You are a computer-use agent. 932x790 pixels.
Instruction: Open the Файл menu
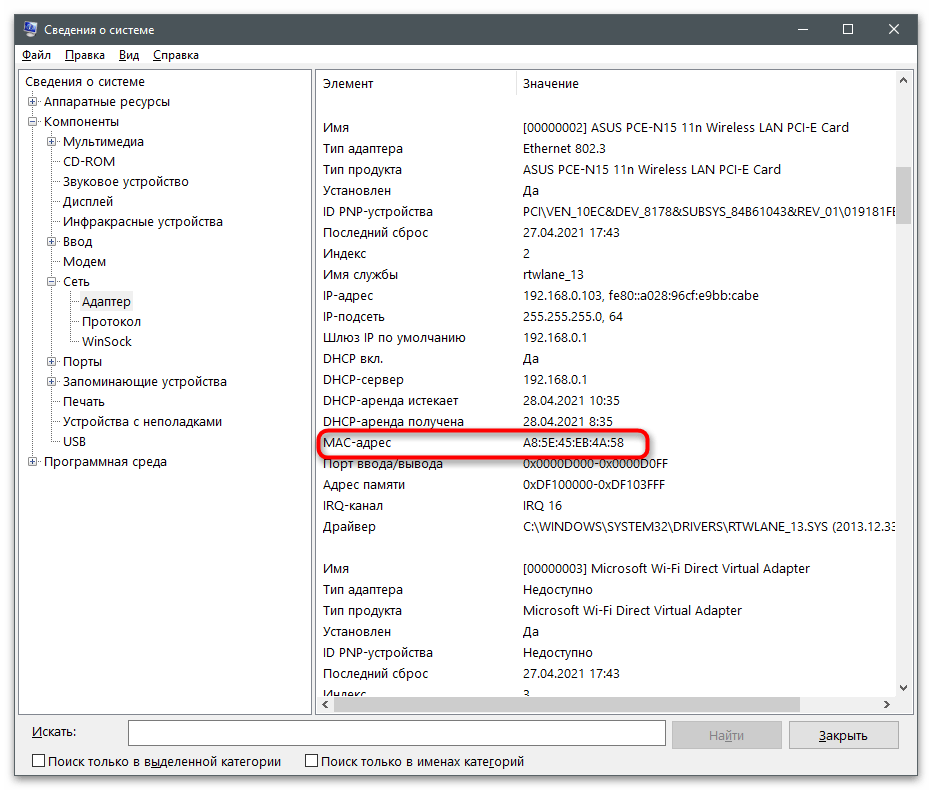36,55
